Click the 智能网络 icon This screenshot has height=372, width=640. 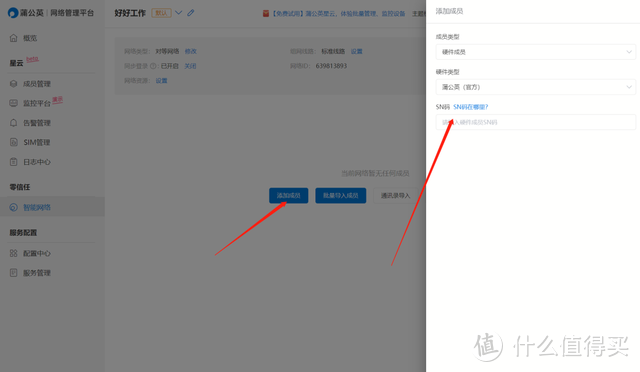pos(13,207)
